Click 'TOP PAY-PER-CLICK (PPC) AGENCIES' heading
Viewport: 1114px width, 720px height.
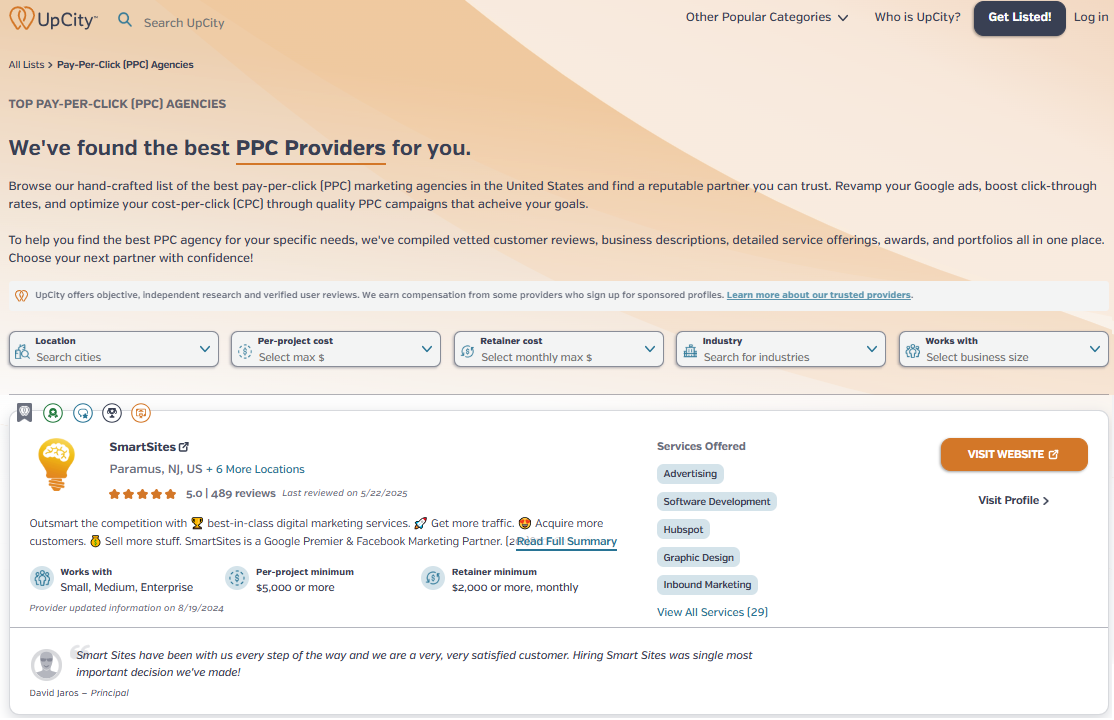(x=117, y=104)
